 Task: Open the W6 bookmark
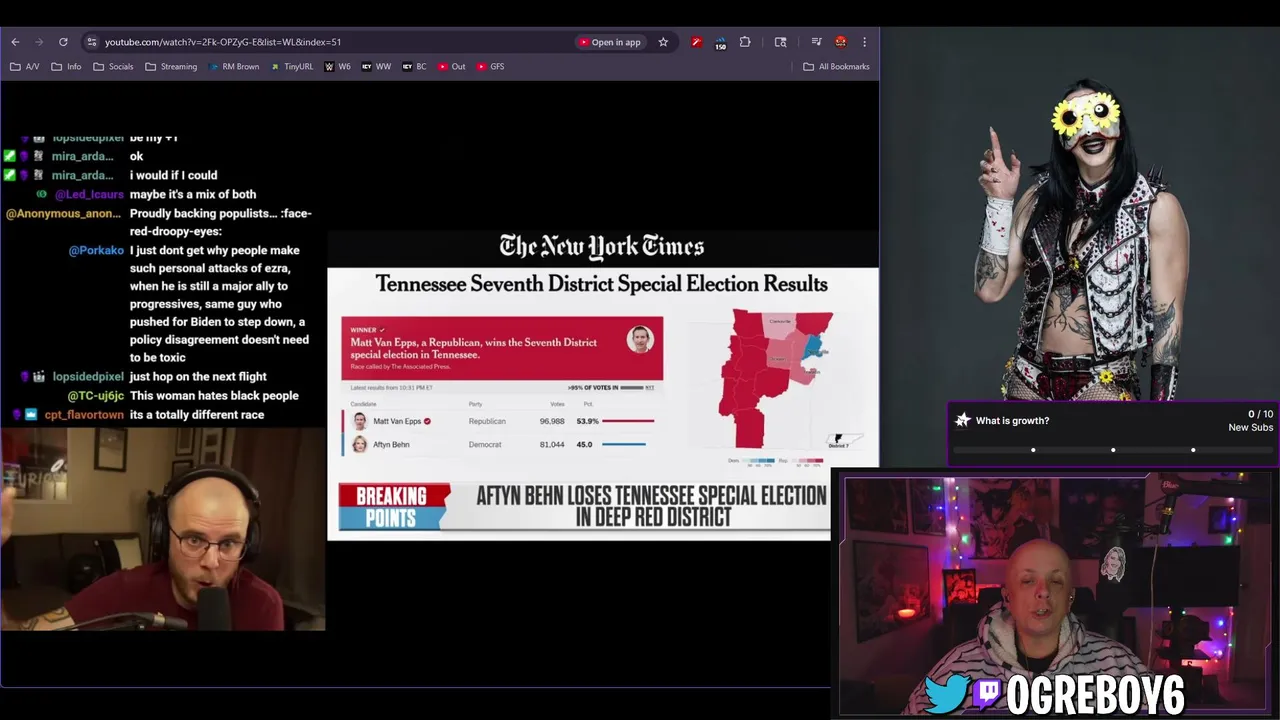[337, 67]
